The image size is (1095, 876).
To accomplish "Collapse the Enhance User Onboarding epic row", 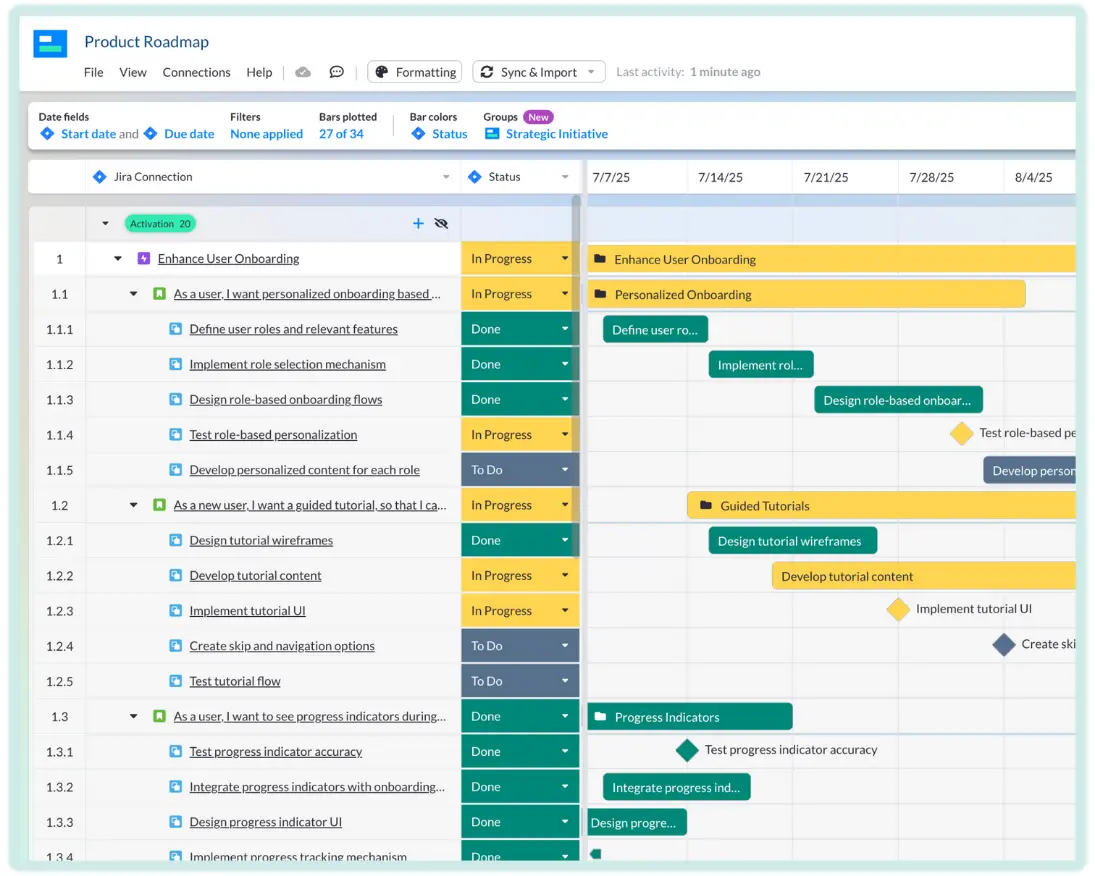I will tap(118, 258).
